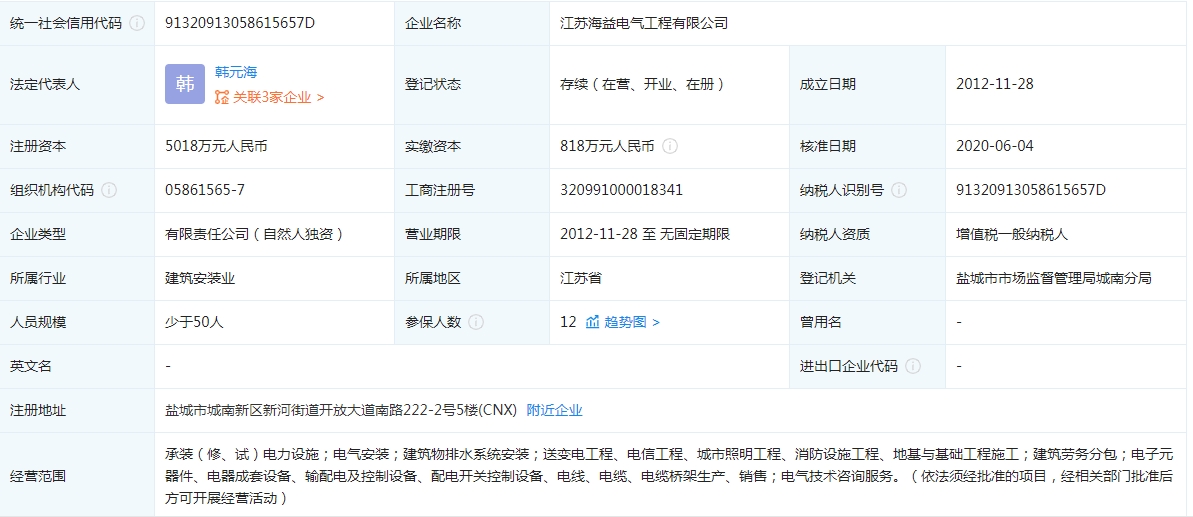The height and width of the screenshot is (517, 1193).
Task: Open the 趋势图 trend chart link
Action: click(x=631, y=322)
